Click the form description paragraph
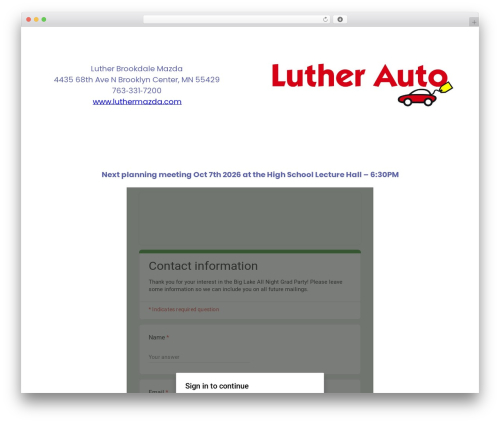Viewport: 500px width, 423px height. [245, 285]
